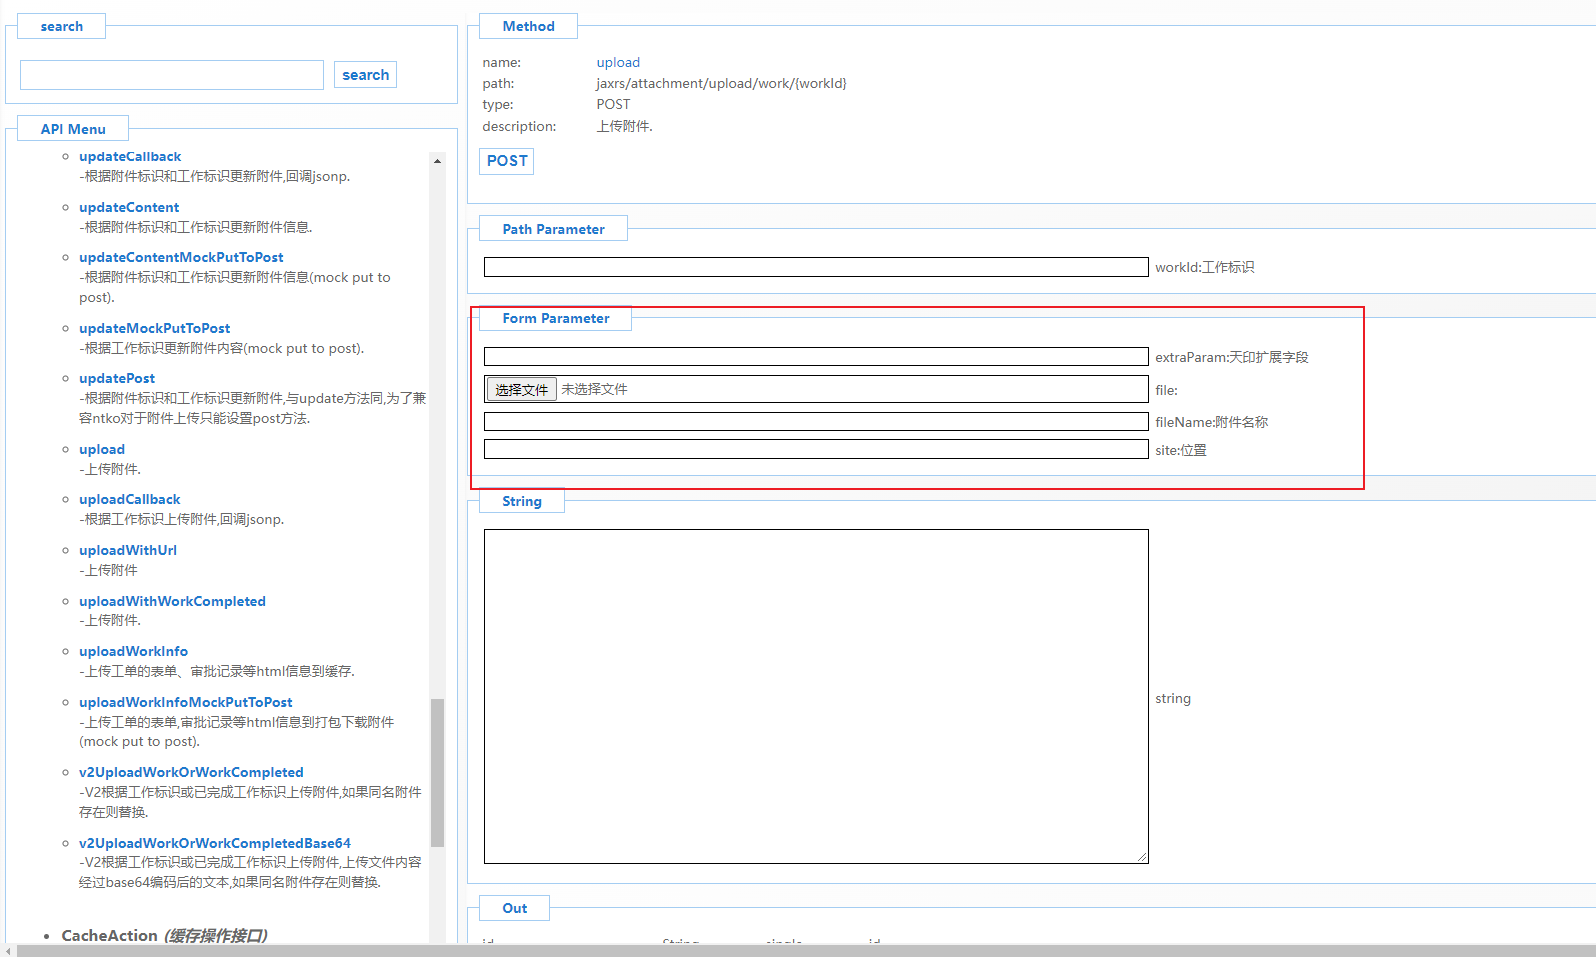This screenshot has width=1596, height=957.
Task: Open the updateMockPutToPost API link
Action: [154, 329]
